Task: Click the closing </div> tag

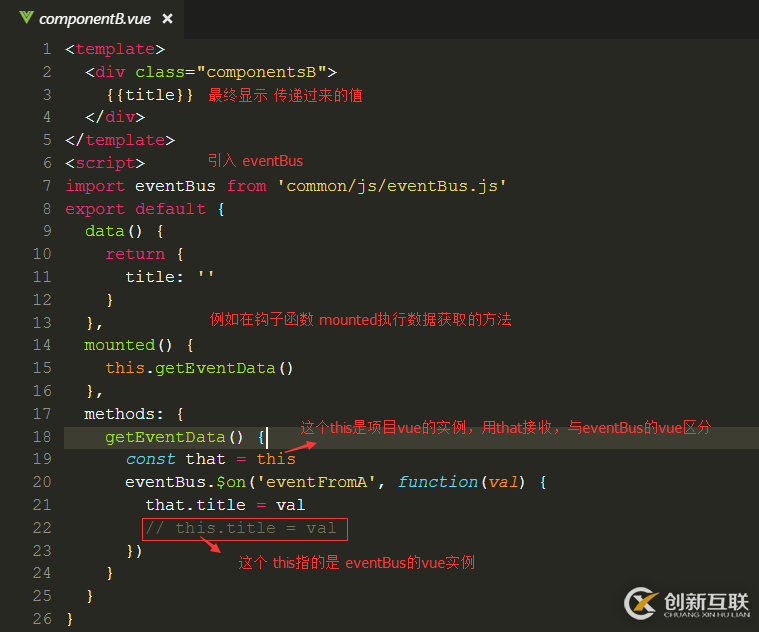Action: (115, 118)
